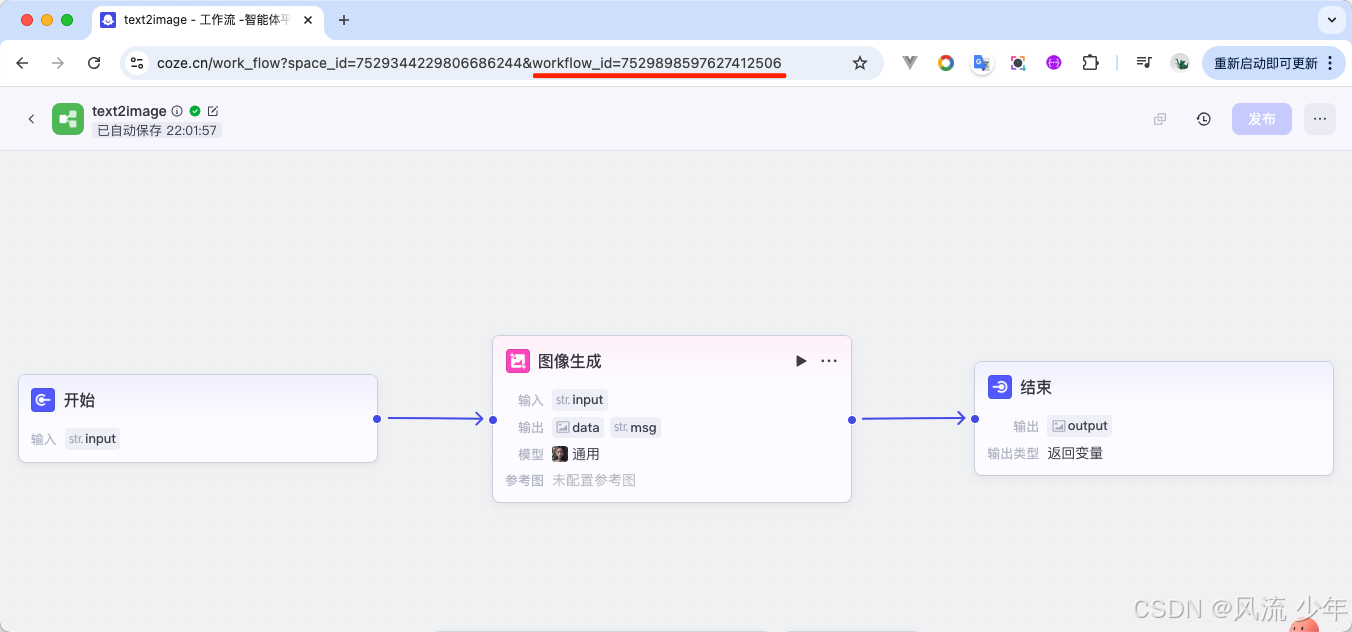Viewport: 1352px width, 632px height.
Task: Click the 开始 node's blue icon
Action: (42, 400)
